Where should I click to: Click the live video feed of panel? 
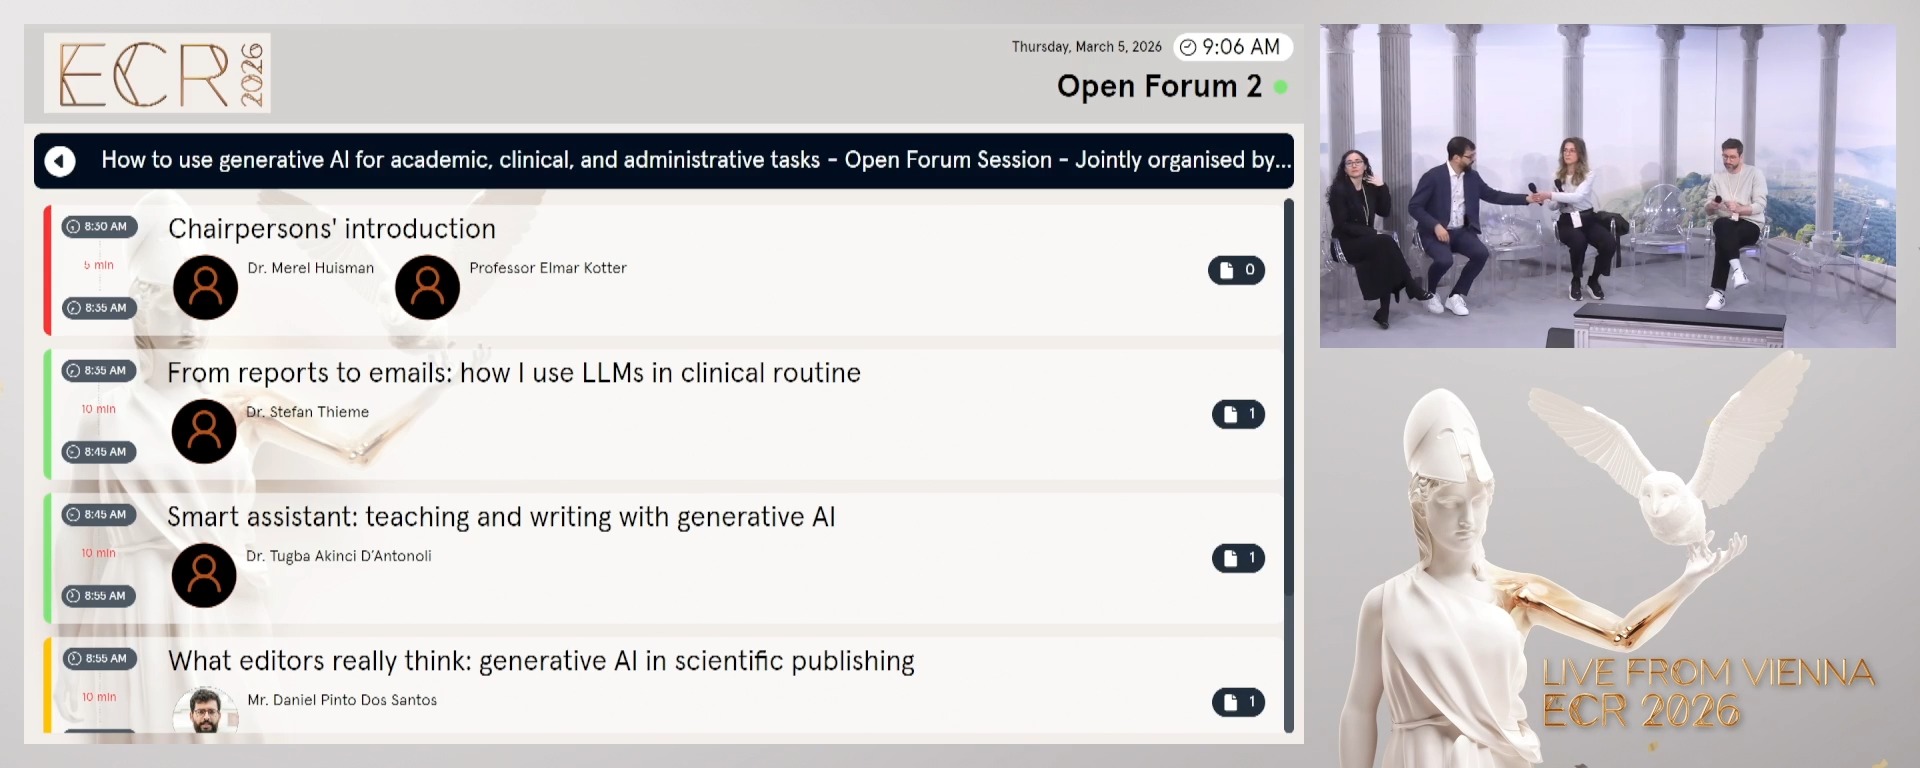tap(1607, 186)
